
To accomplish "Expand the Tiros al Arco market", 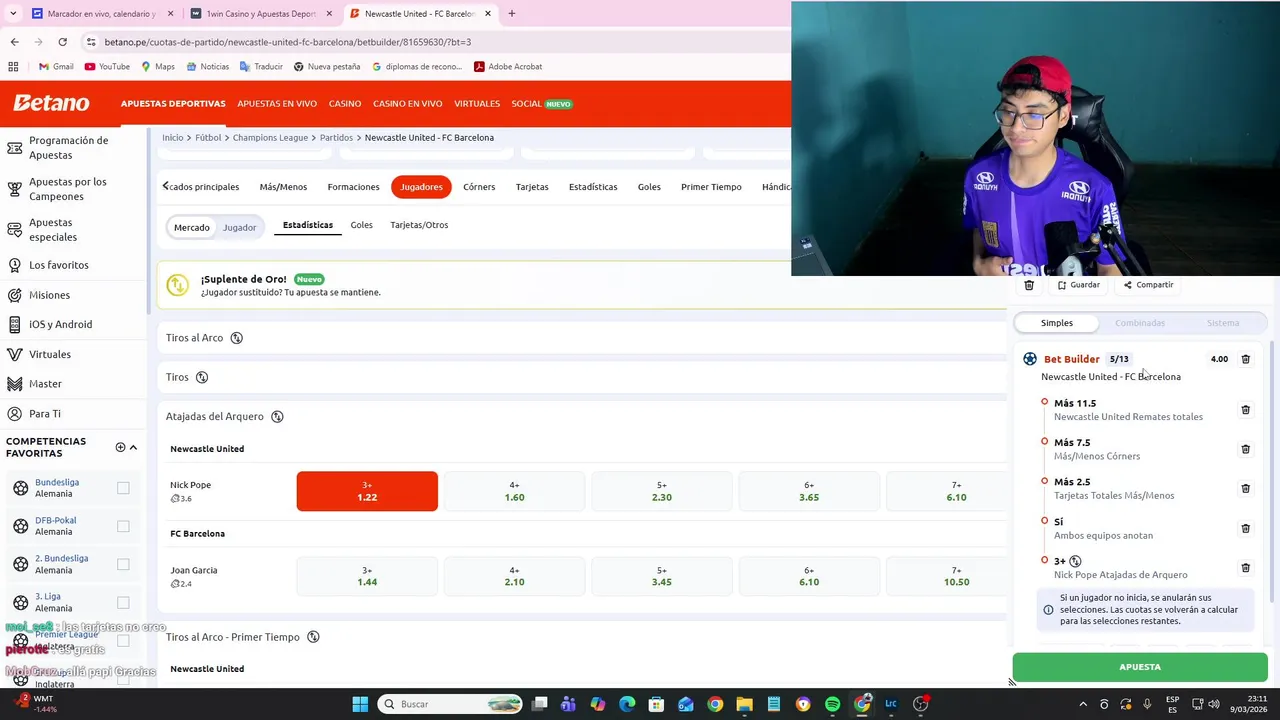I will (581, 338).
